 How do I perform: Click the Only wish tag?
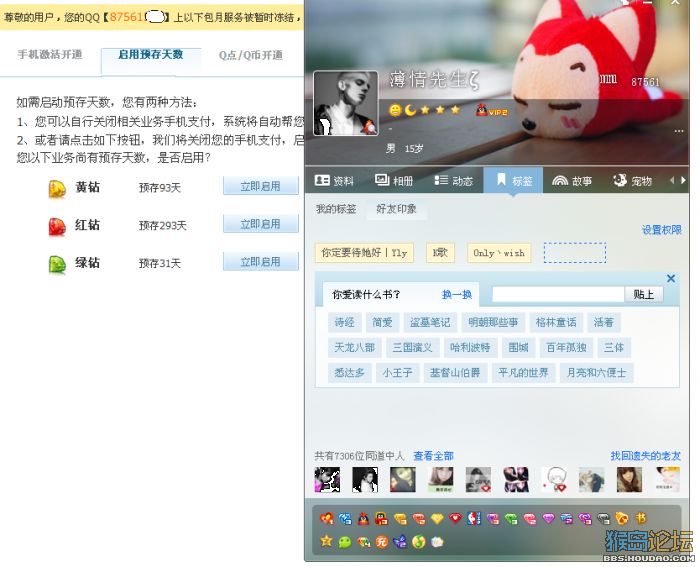click(499, 253)
